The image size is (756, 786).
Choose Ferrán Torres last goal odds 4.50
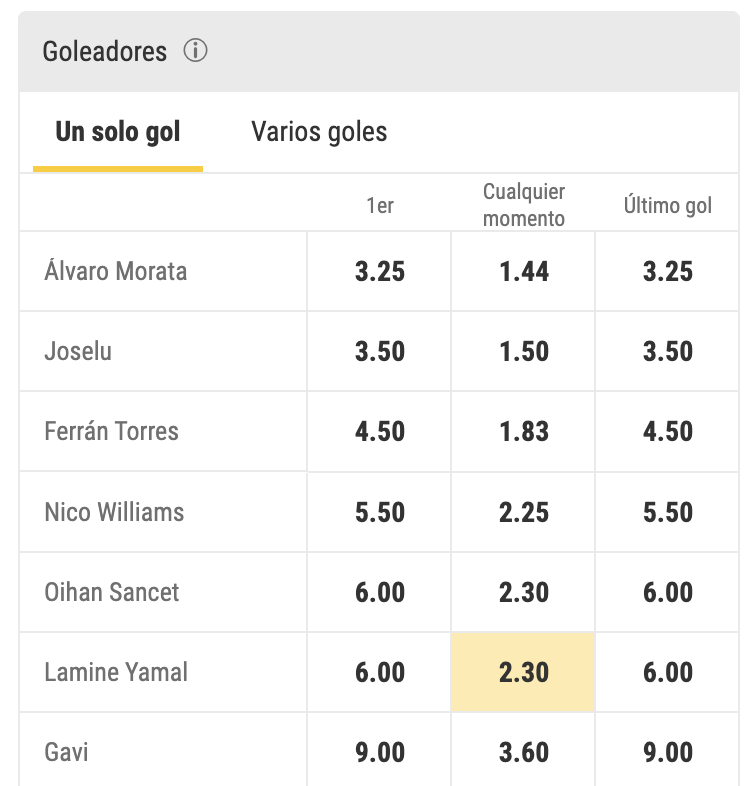pyautogui.click(x=667, y=431)
